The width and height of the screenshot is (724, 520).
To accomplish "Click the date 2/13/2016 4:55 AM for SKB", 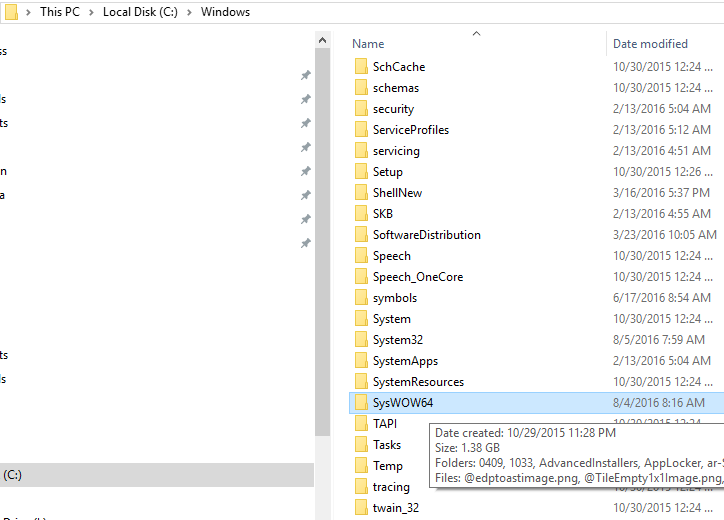I will (x=662, y=214).
